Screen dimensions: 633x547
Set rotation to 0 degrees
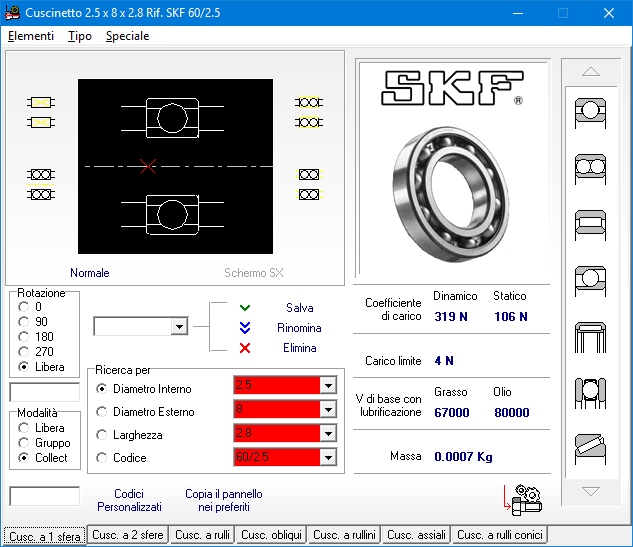30,307
